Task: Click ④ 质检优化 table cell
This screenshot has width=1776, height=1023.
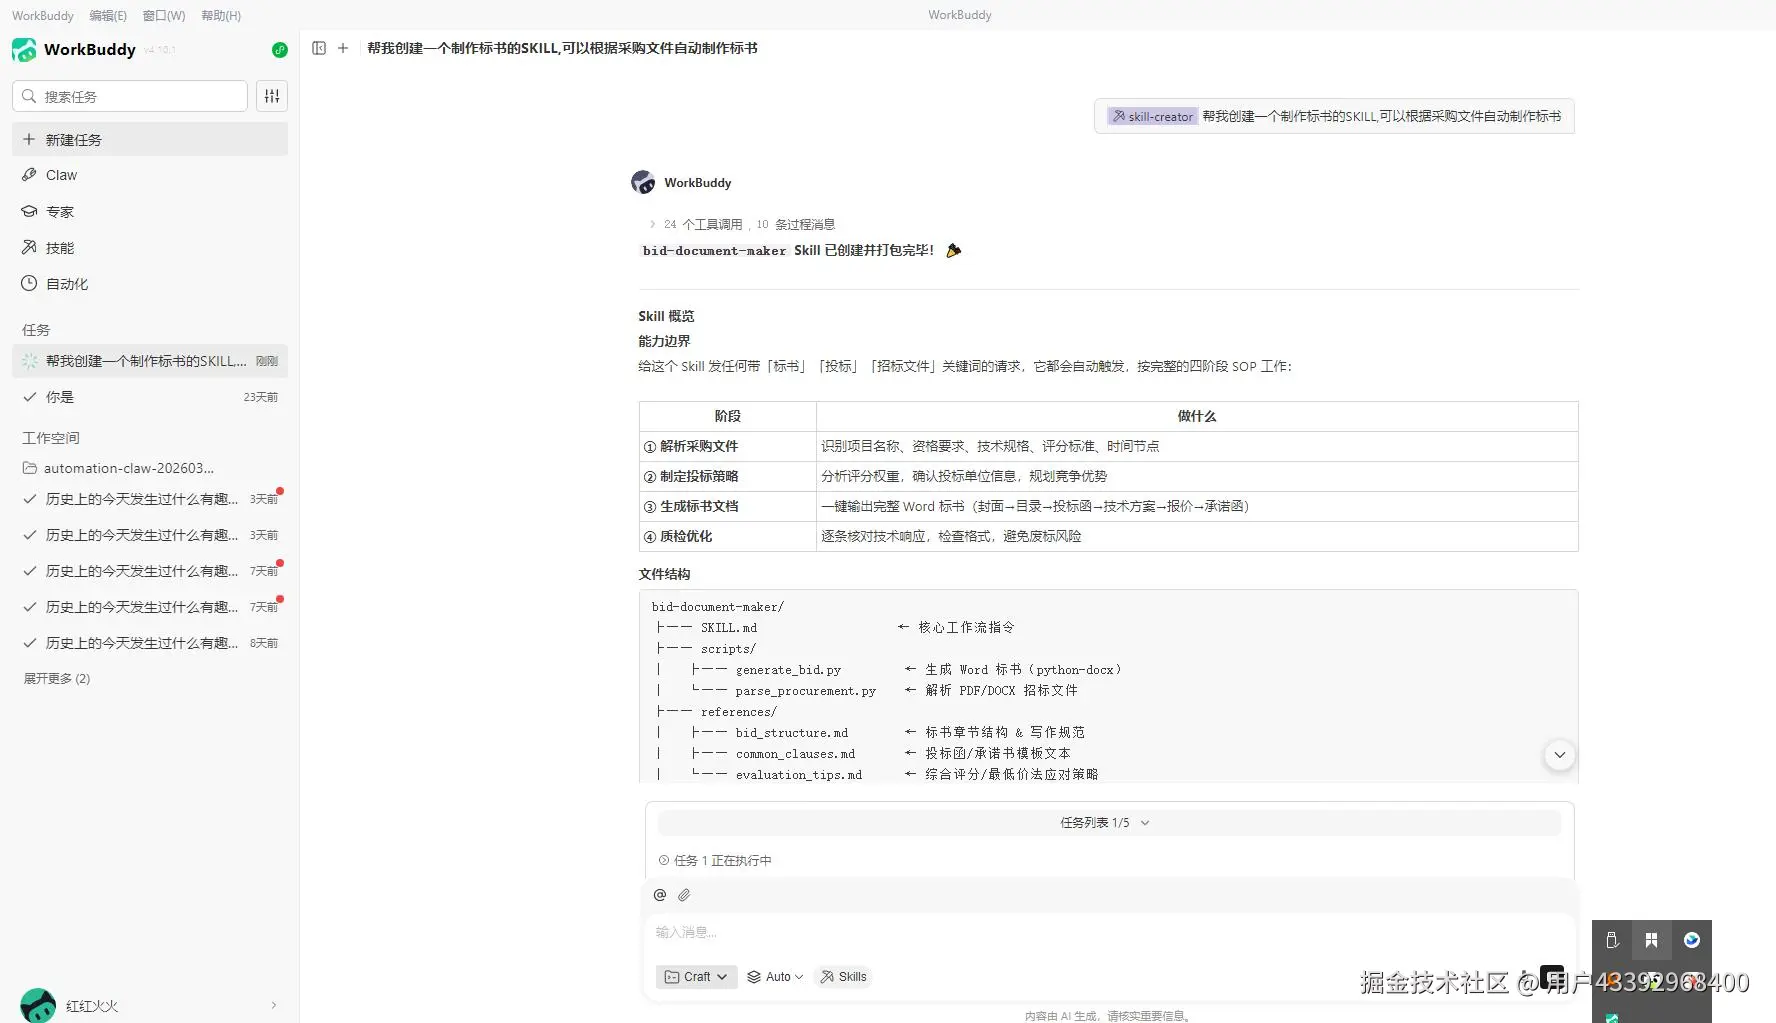Action: pos(728,536)
